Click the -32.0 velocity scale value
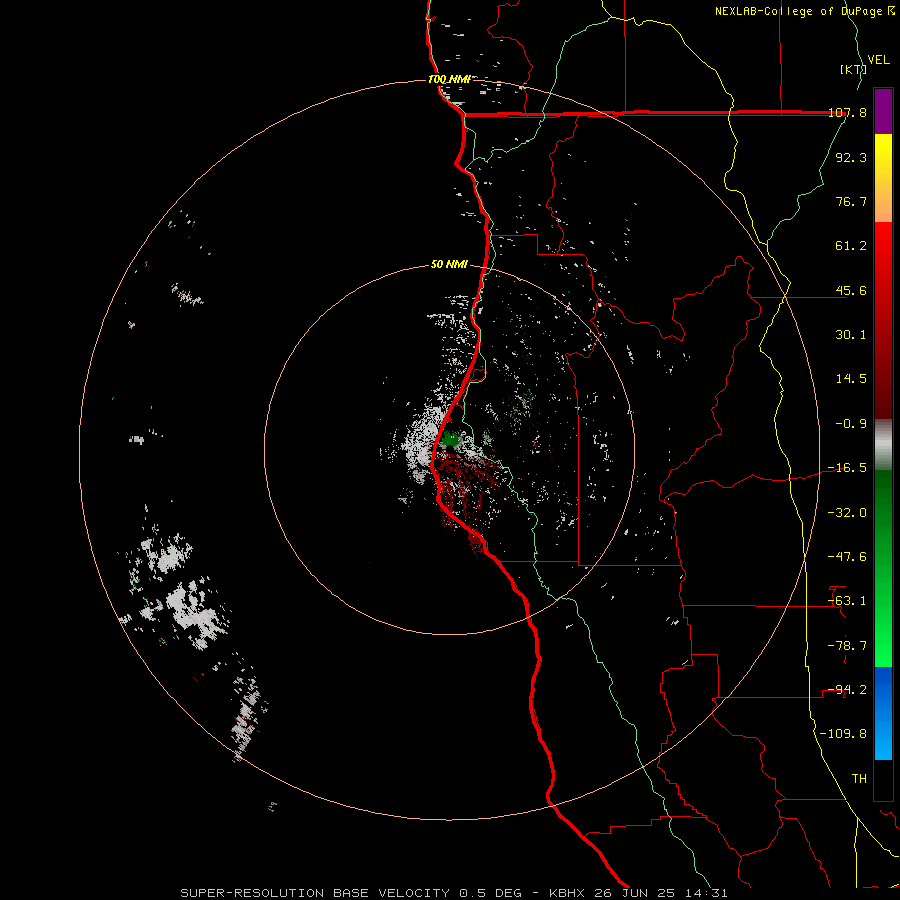 pos(847,513)
